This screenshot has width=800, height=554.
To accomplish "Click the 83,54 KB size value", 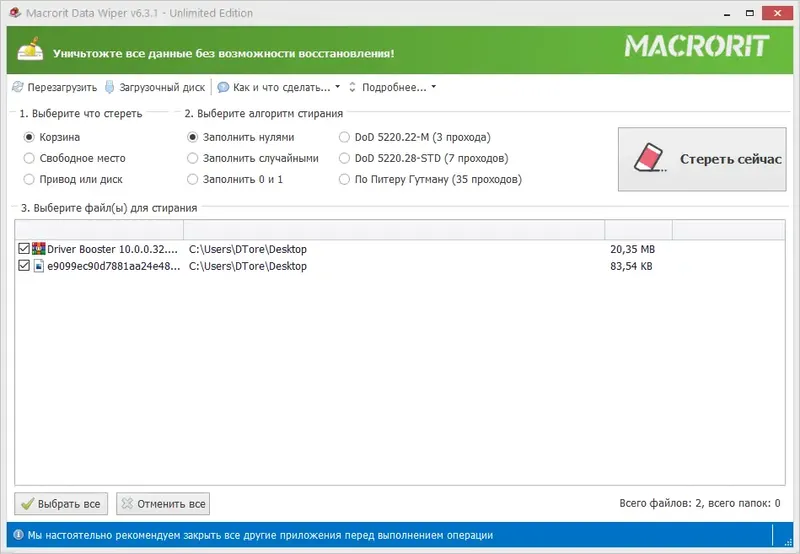I will click(x=631, y=266).
